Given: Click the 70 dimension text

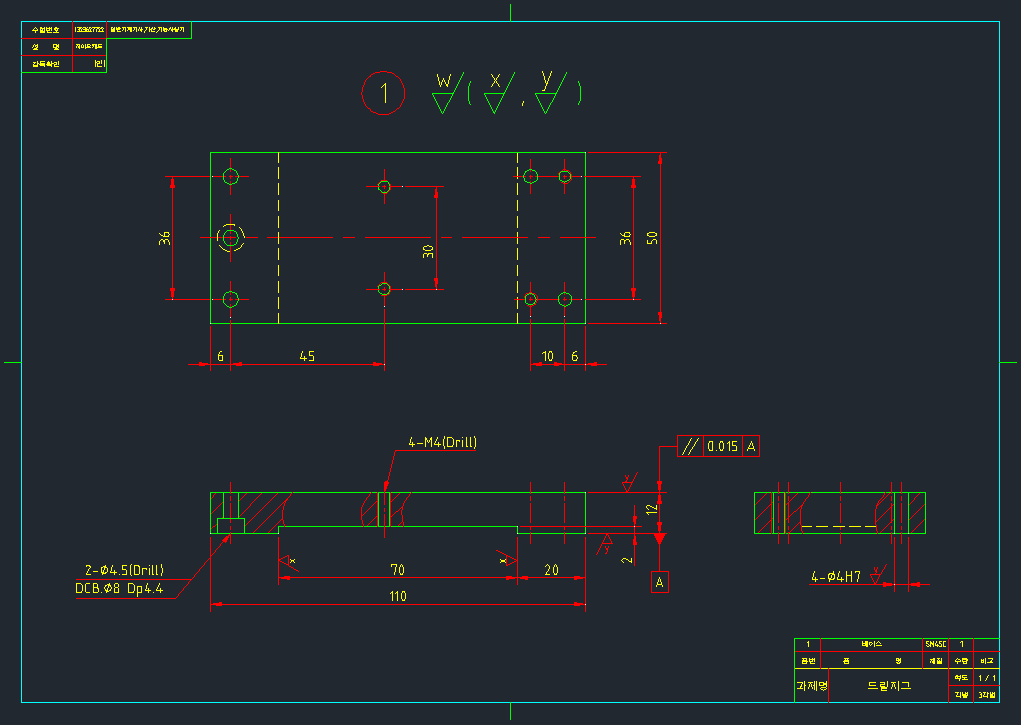Looking at the screenshot, I should 397,570.
